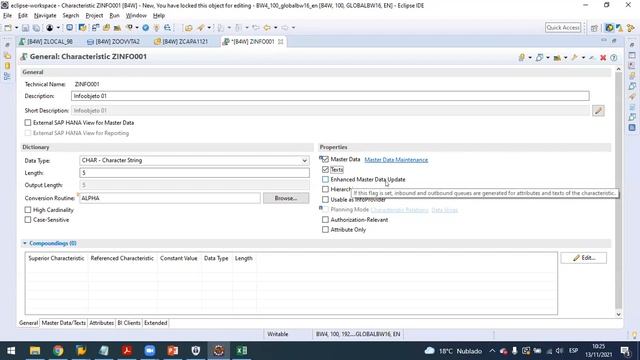
Task: Check the Attribute Only checkbox
Action: (x=325, y=230)
